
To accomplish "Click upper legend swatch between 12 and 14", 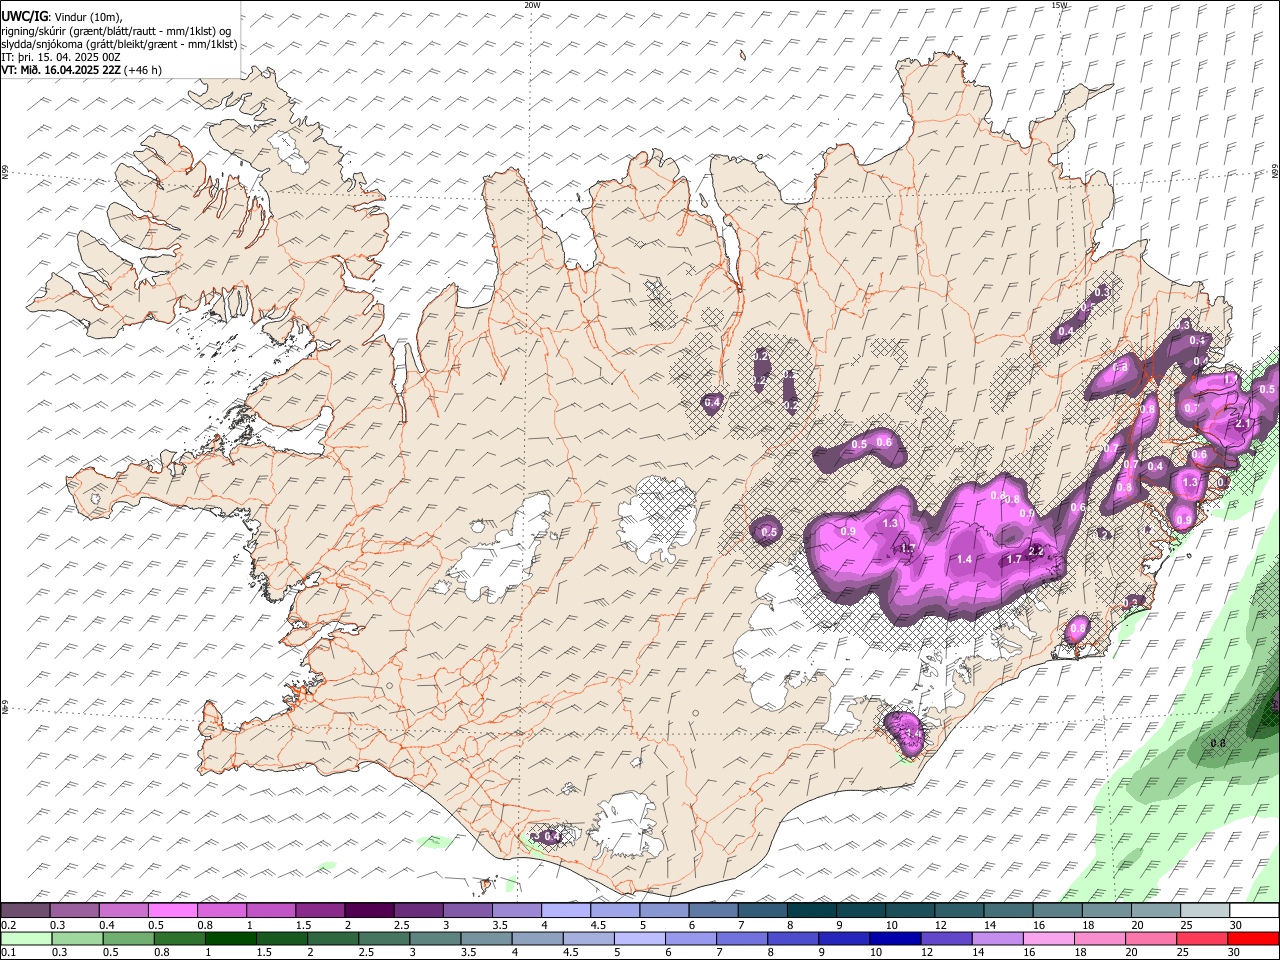I will 960,911.
